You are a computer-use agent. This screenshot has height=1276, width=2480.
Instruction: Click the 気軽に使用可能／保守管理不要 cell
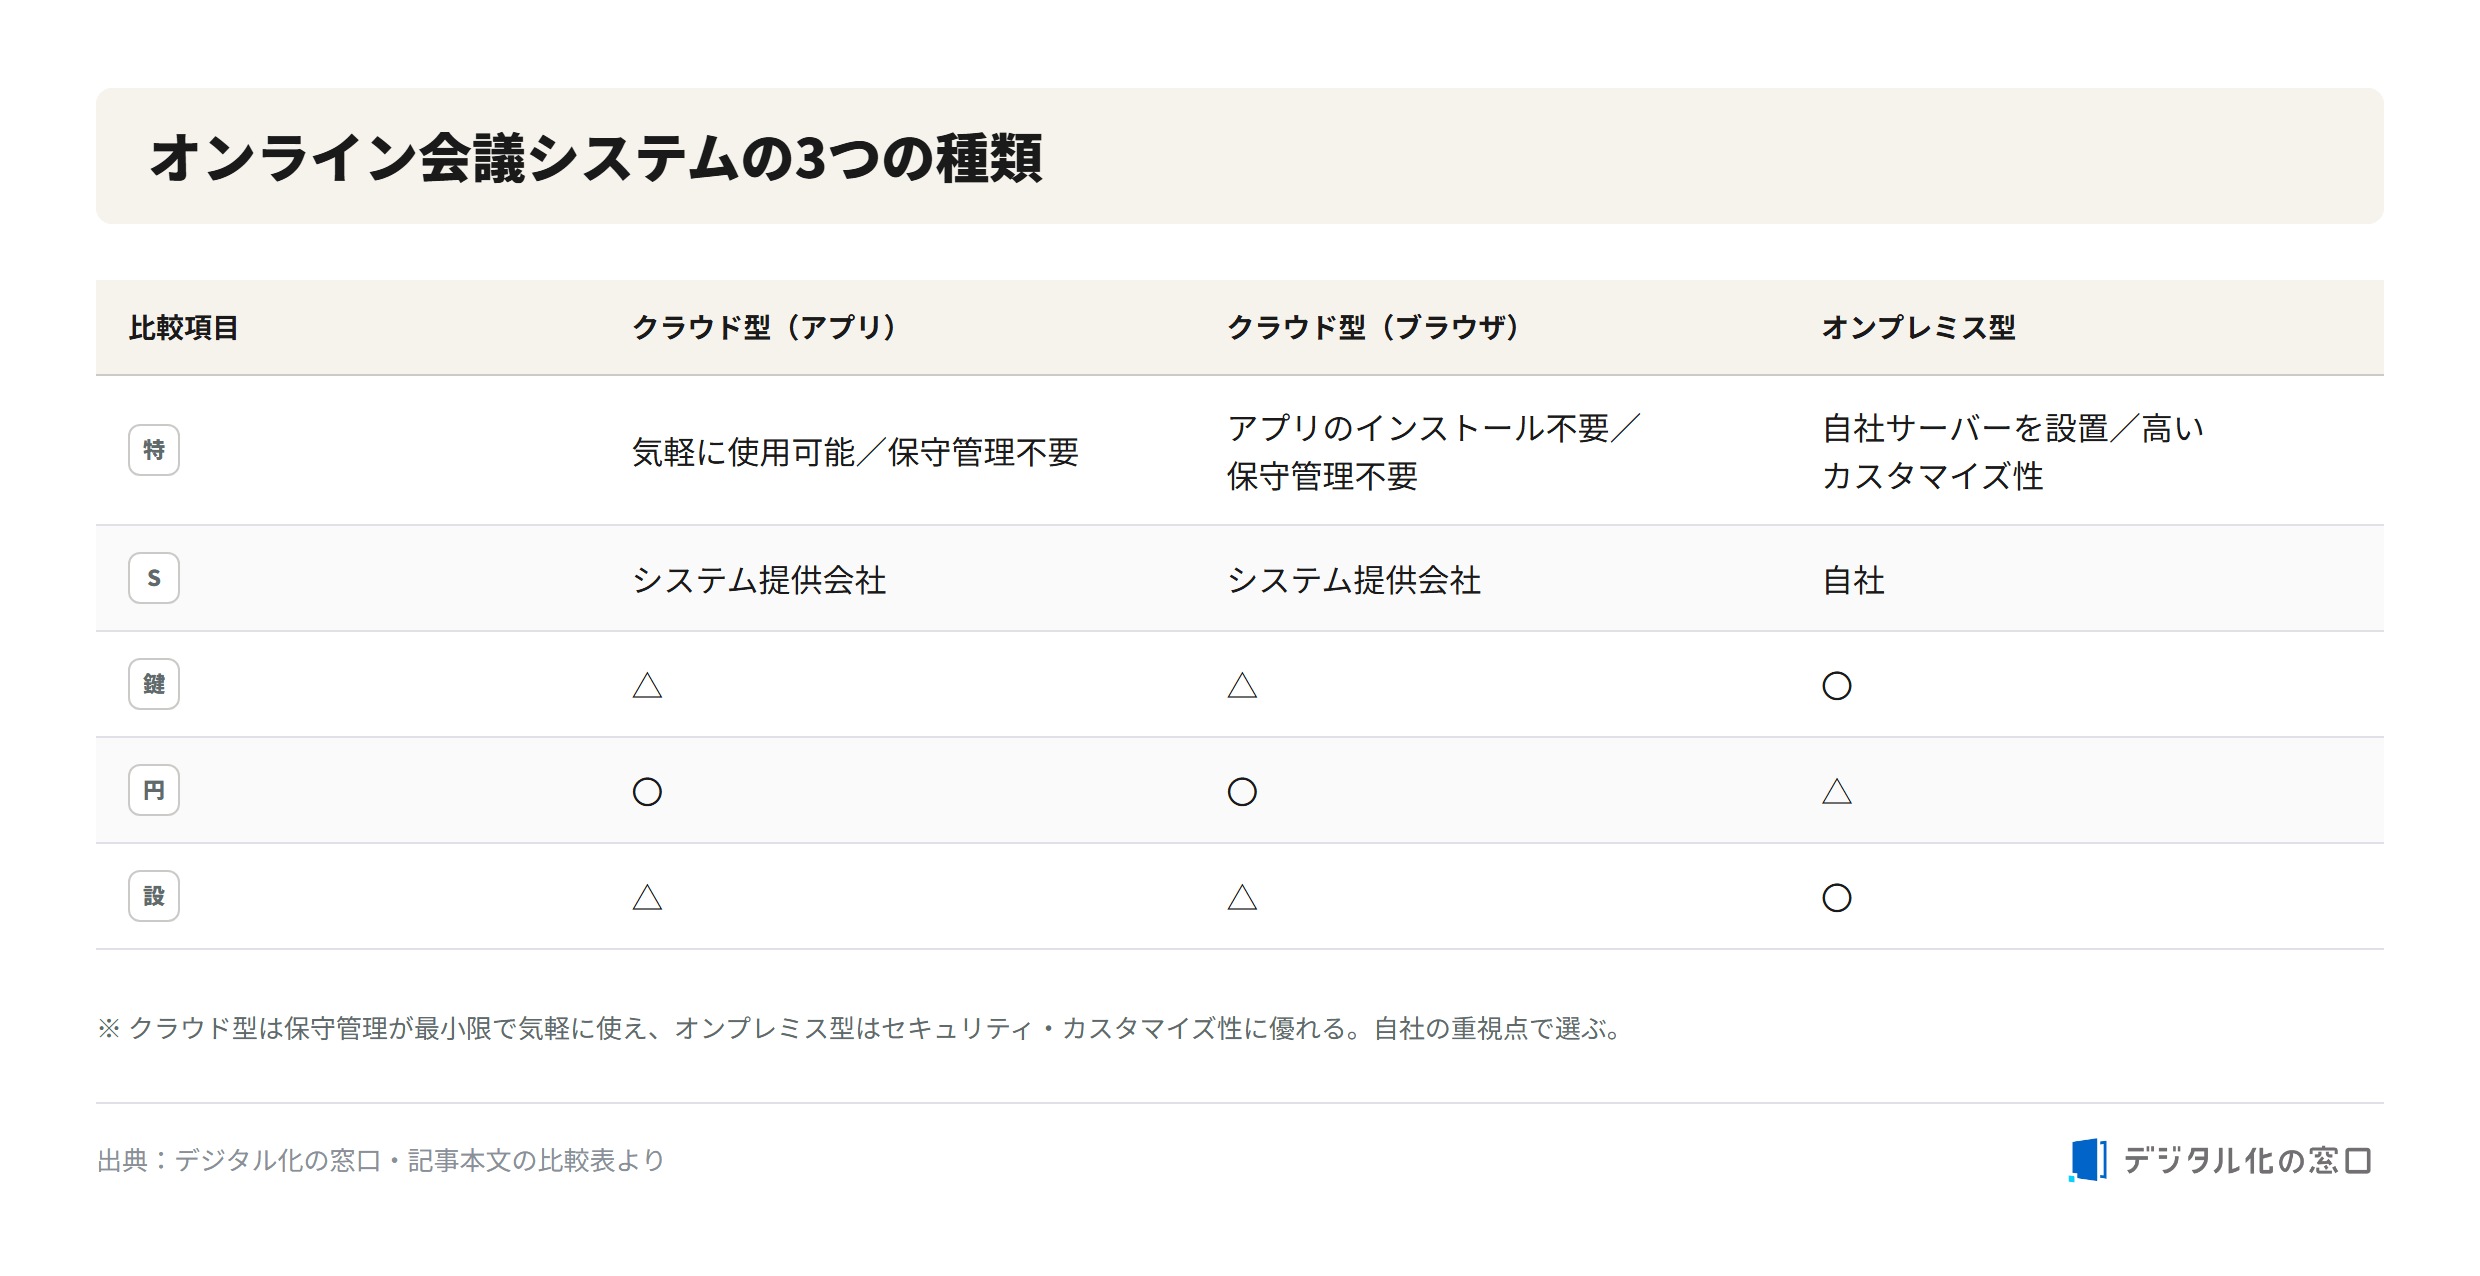click(x=856, y=452)
